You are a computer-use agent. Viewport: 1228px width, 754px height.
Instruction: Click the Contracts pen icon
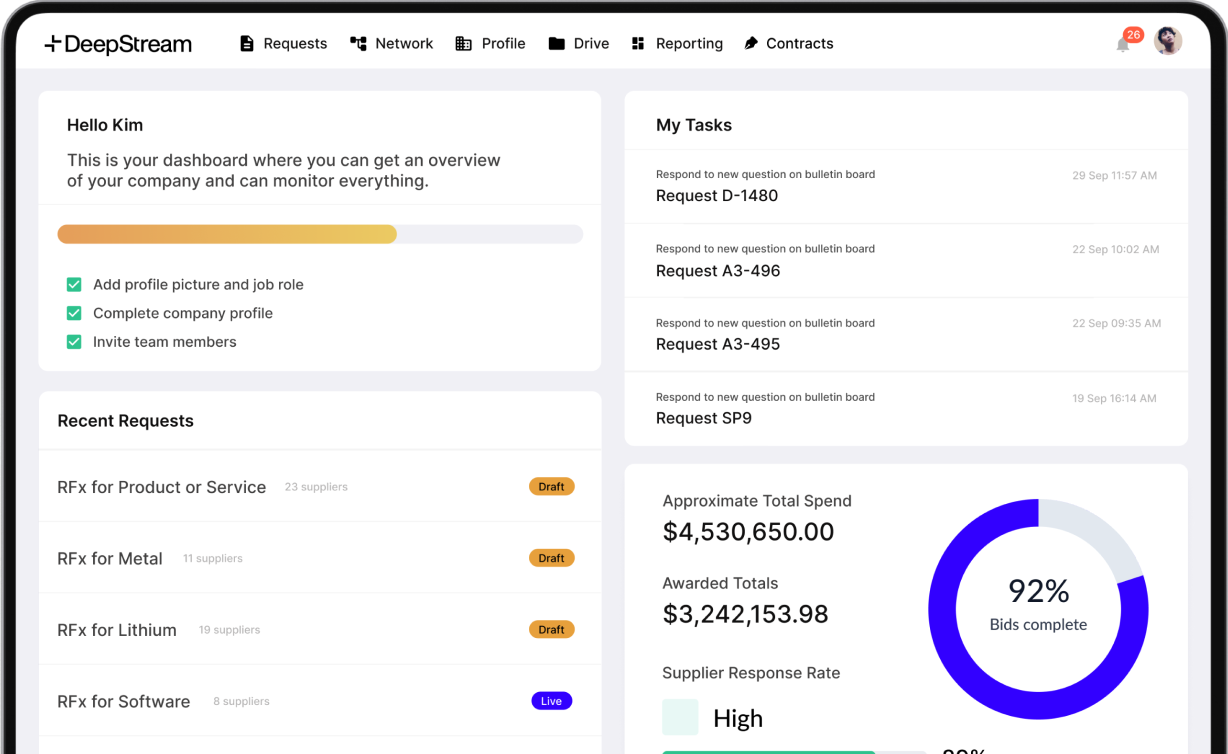pos(751,44)
